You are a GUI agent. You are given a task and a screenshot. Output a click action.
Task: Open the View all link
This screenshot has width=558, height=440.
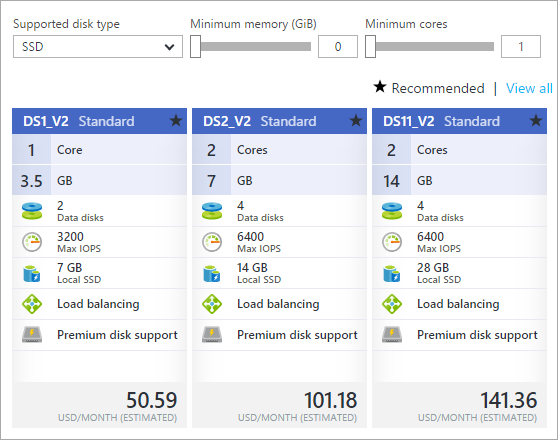coord(529,88)
